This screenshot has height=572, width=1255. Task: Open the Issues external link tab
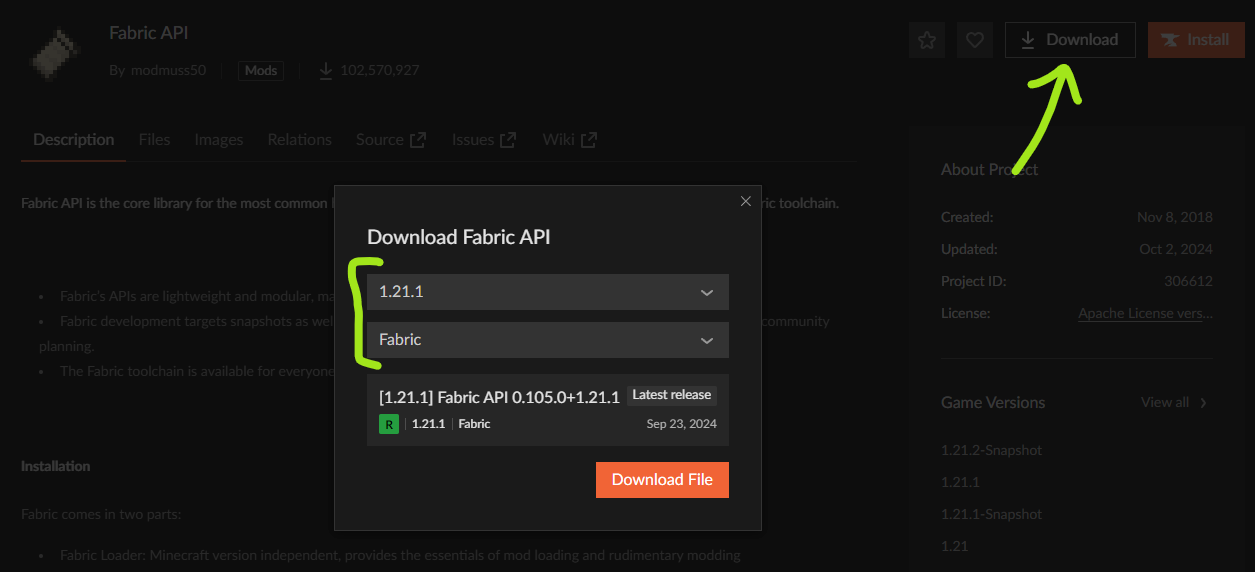(483, 140)
